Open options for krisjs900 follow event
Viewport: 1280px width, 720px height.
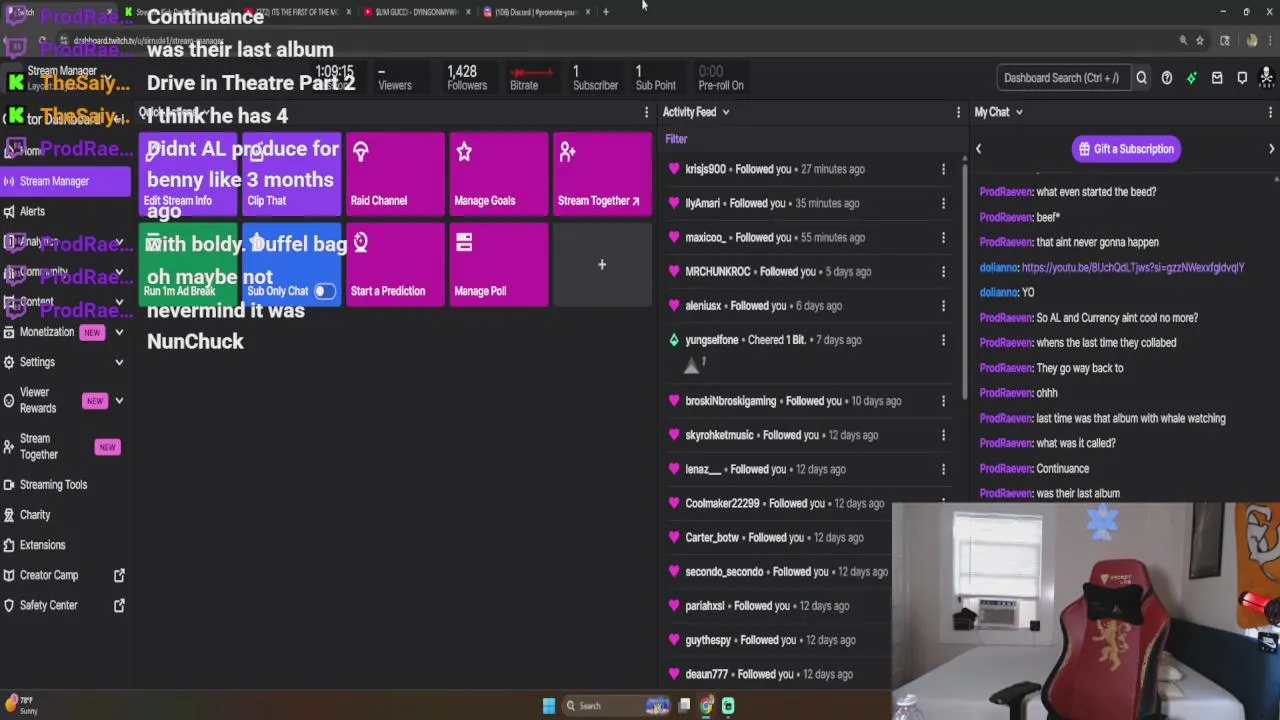click(x=943, y=169)
